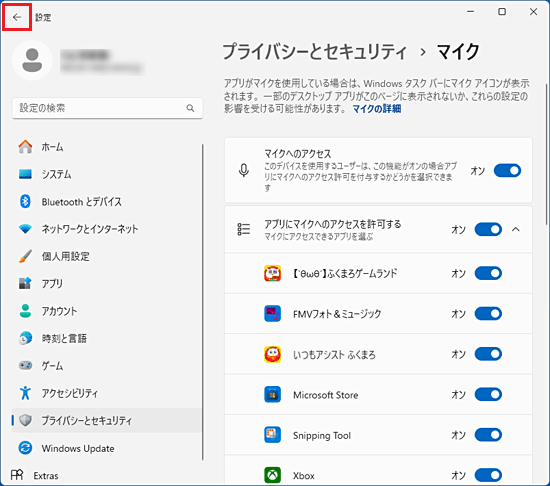The height and width of the screenshot is (486, 550).
Task: Select the privacy shield icon
Action: click(25, 420)
